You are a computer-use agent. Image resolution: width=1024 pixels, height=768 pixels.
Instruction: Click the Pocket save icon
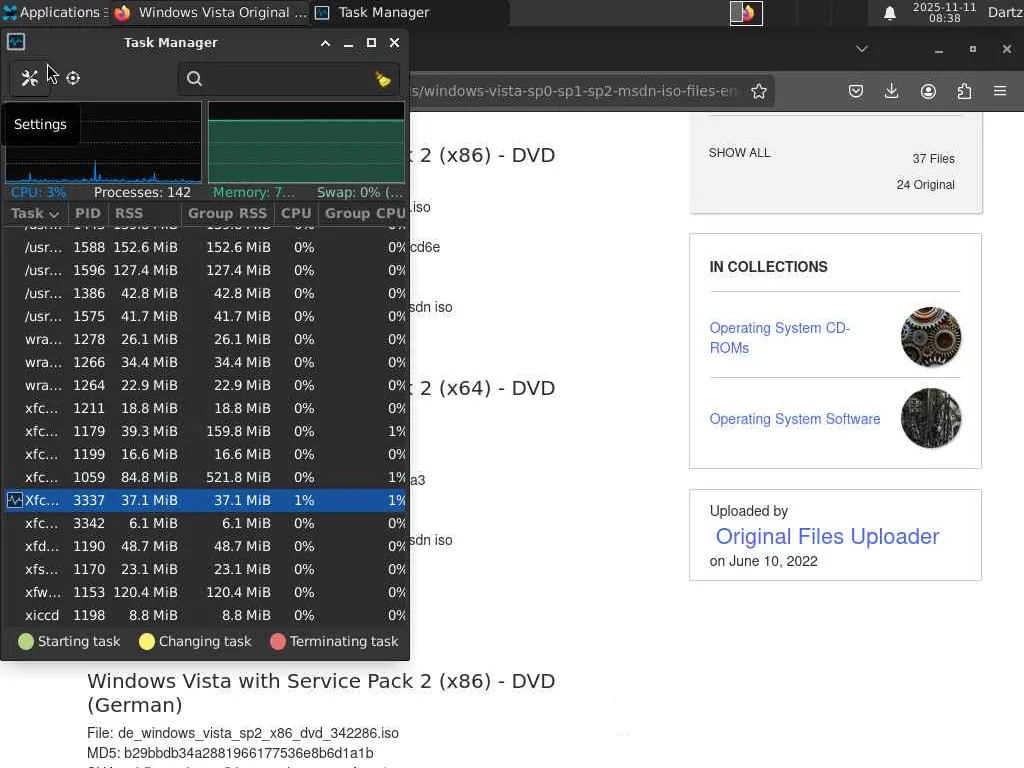856,91
